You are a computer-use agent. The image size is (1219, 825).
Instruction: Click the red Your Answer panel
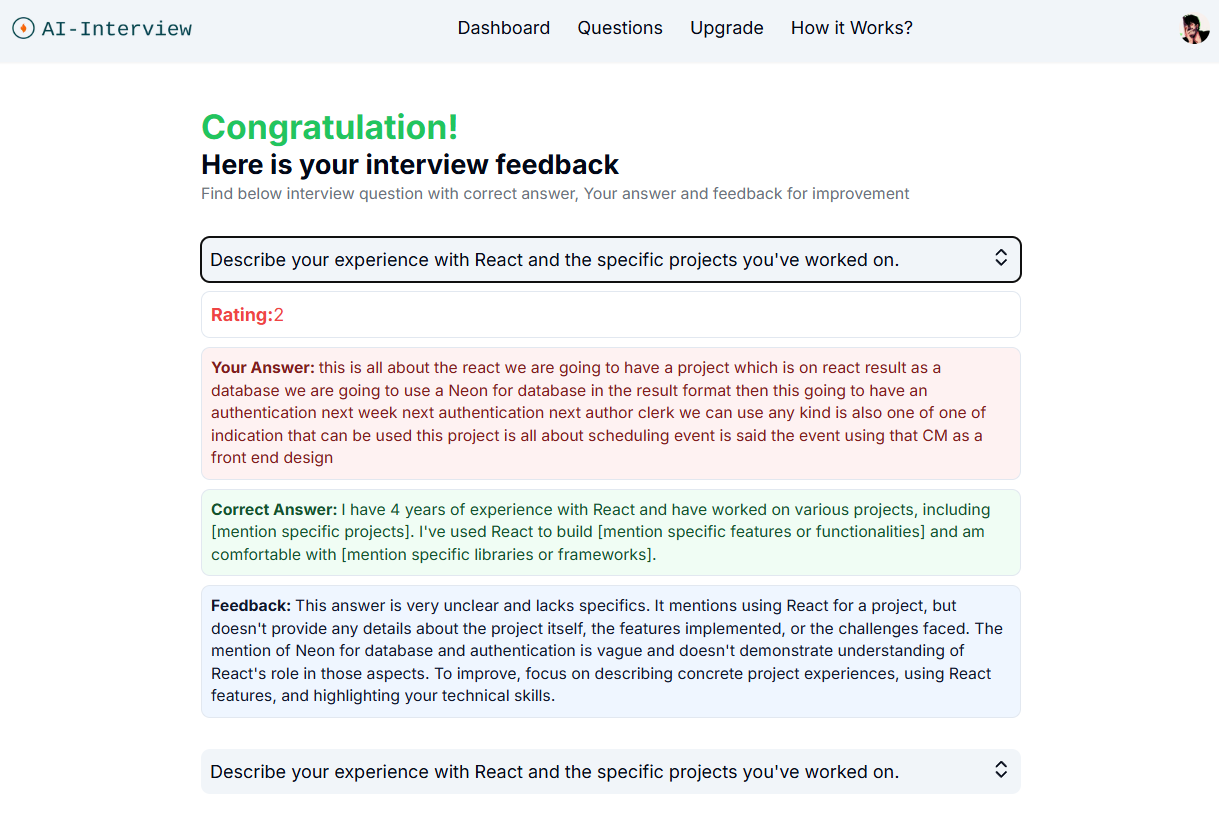(610, 413)
